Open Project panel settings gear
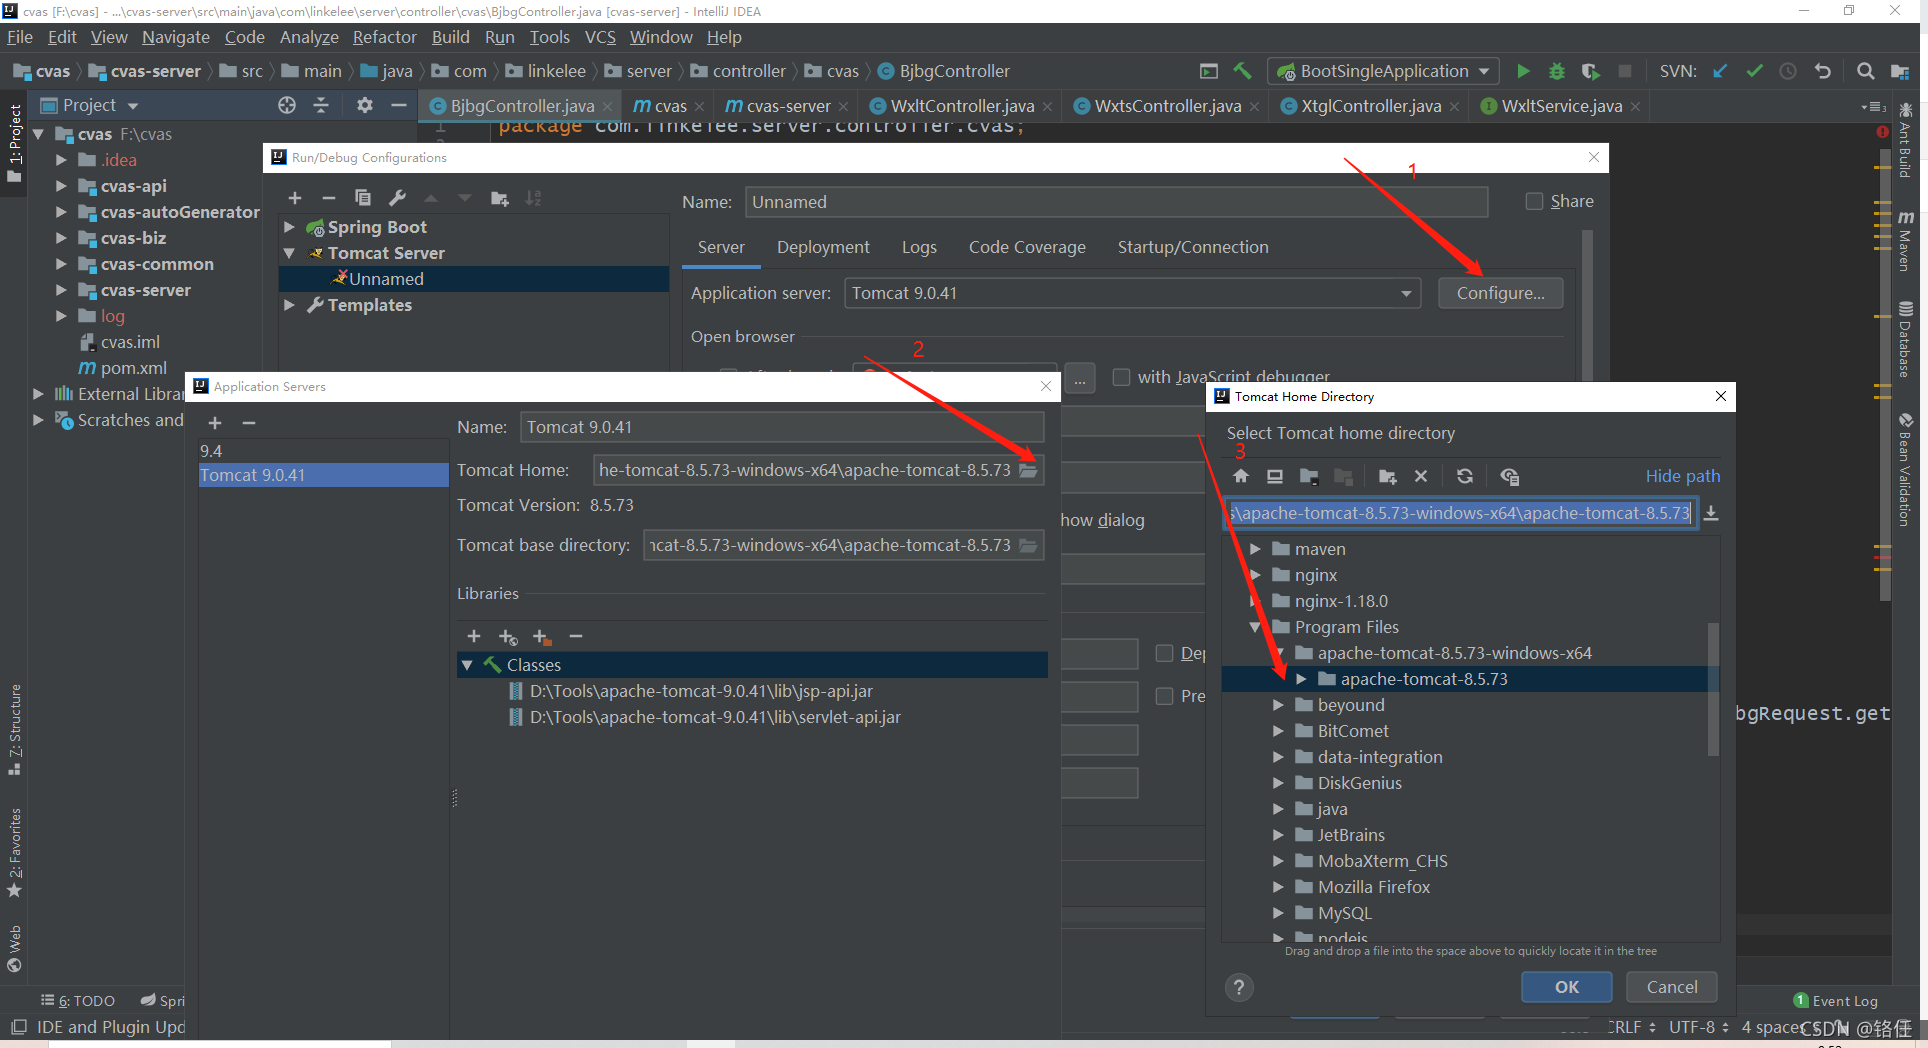This screenshot has width=1928, height=1048. tap(364, 105)
